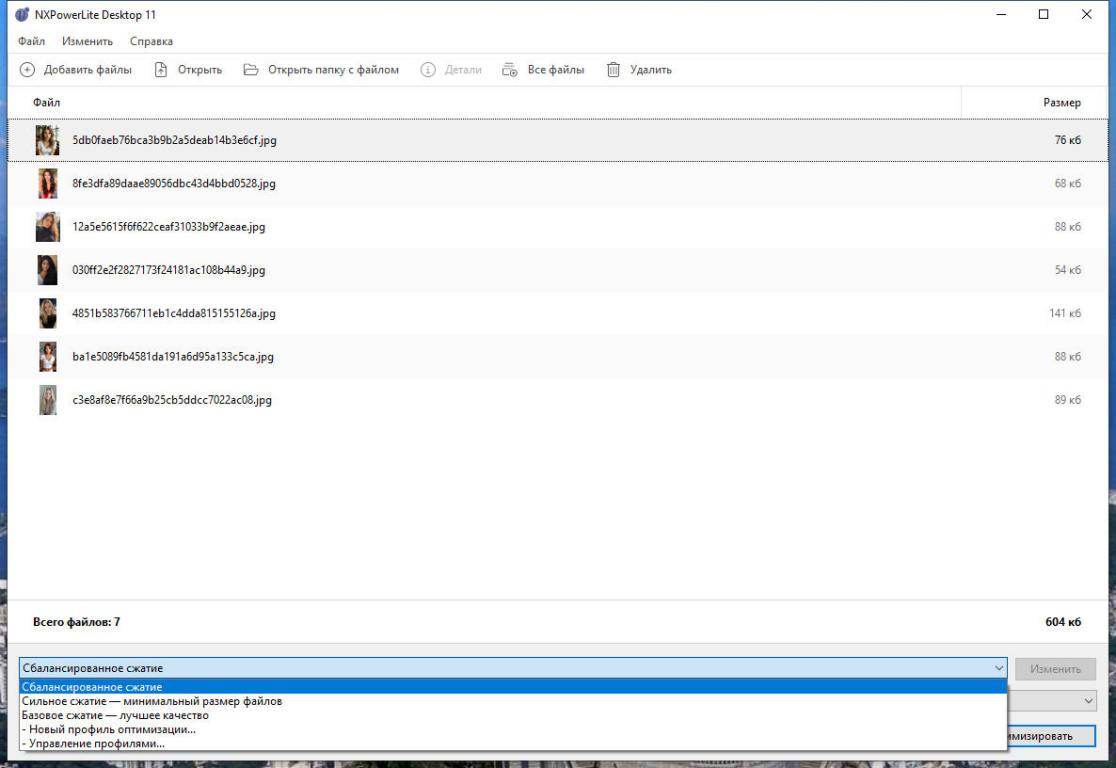Click the NXPowerLite app logo in title bar

click(22, 15)
